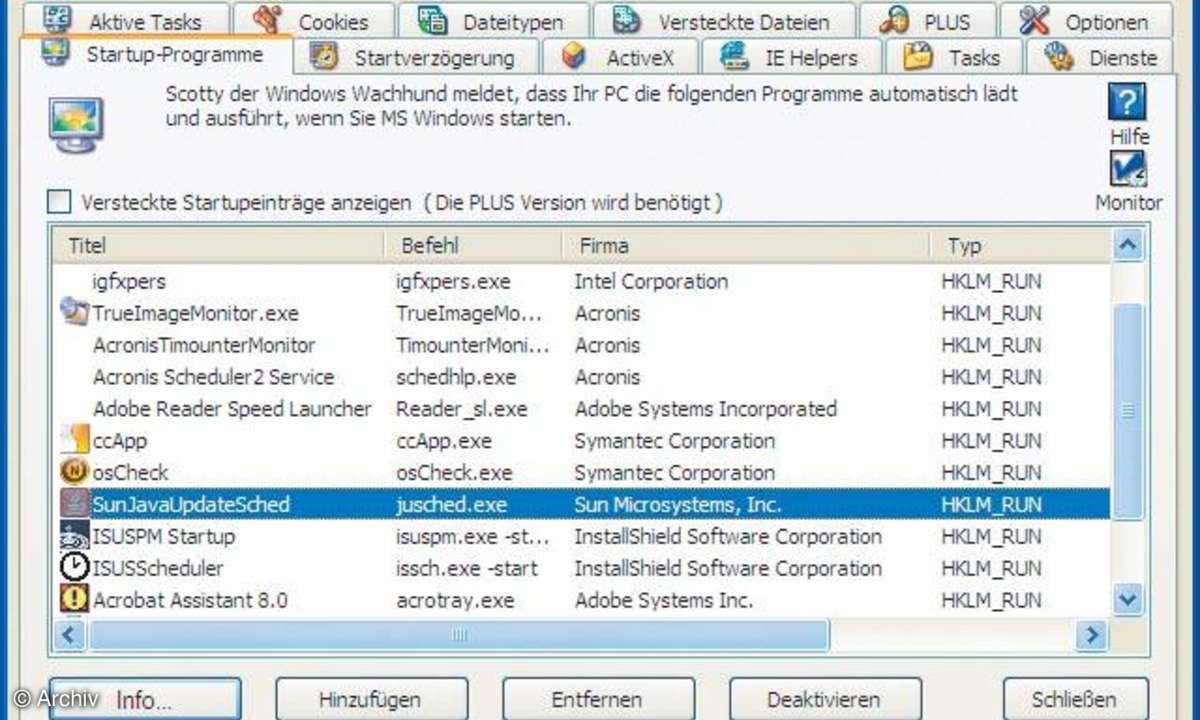Click the monitor picture beside Scotty description
This screenshot has width=1200, height=720.
point(76,125)
